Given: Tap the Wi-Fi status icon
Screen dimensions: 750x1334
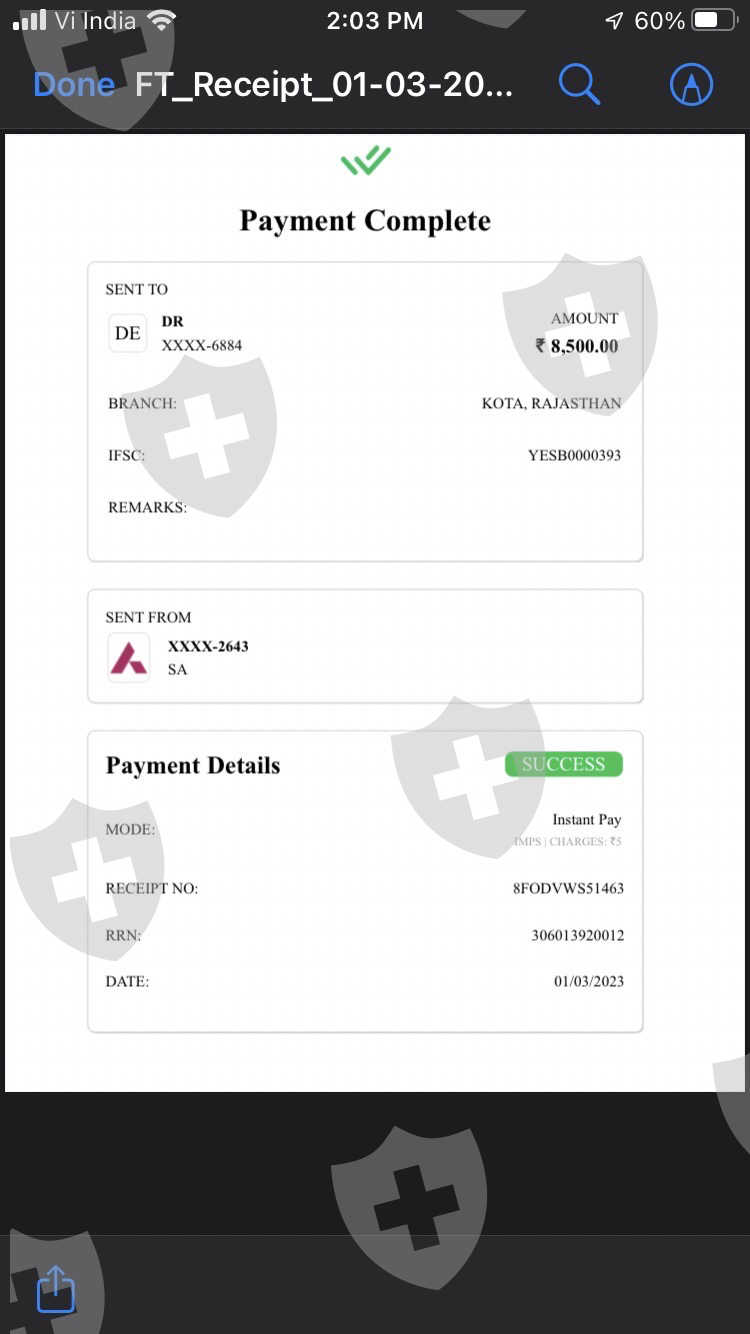Looking at the screenshot, I should [x=160, y=21].
